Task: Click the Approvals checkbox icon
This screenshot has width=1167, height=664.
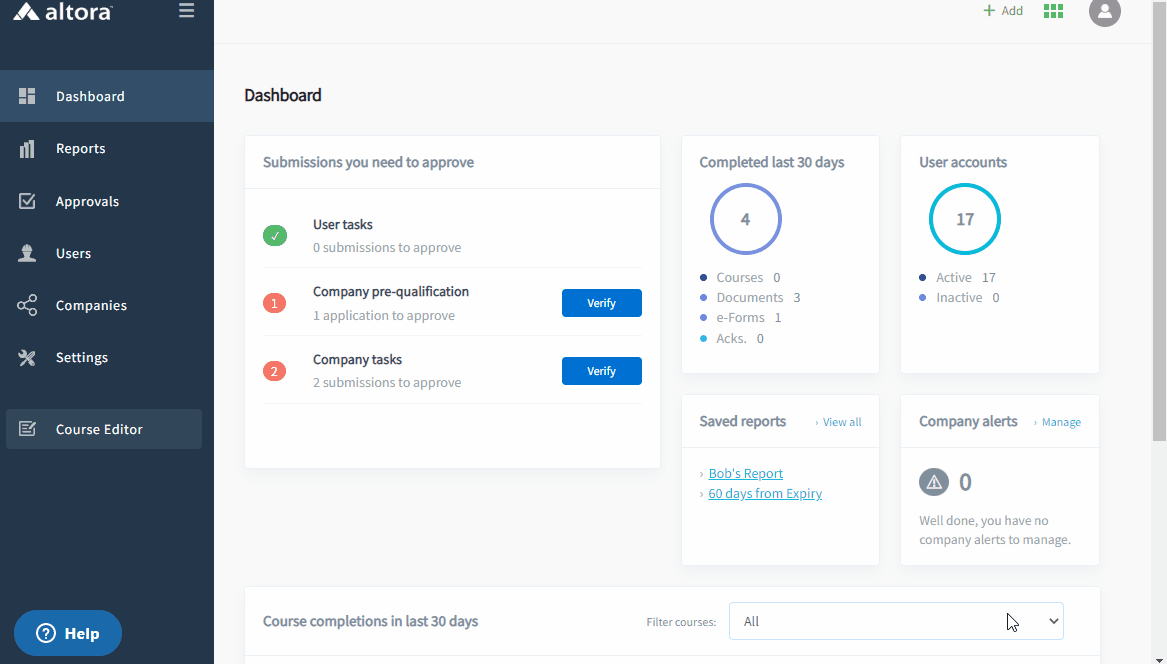Action: (x=27, y=201)
